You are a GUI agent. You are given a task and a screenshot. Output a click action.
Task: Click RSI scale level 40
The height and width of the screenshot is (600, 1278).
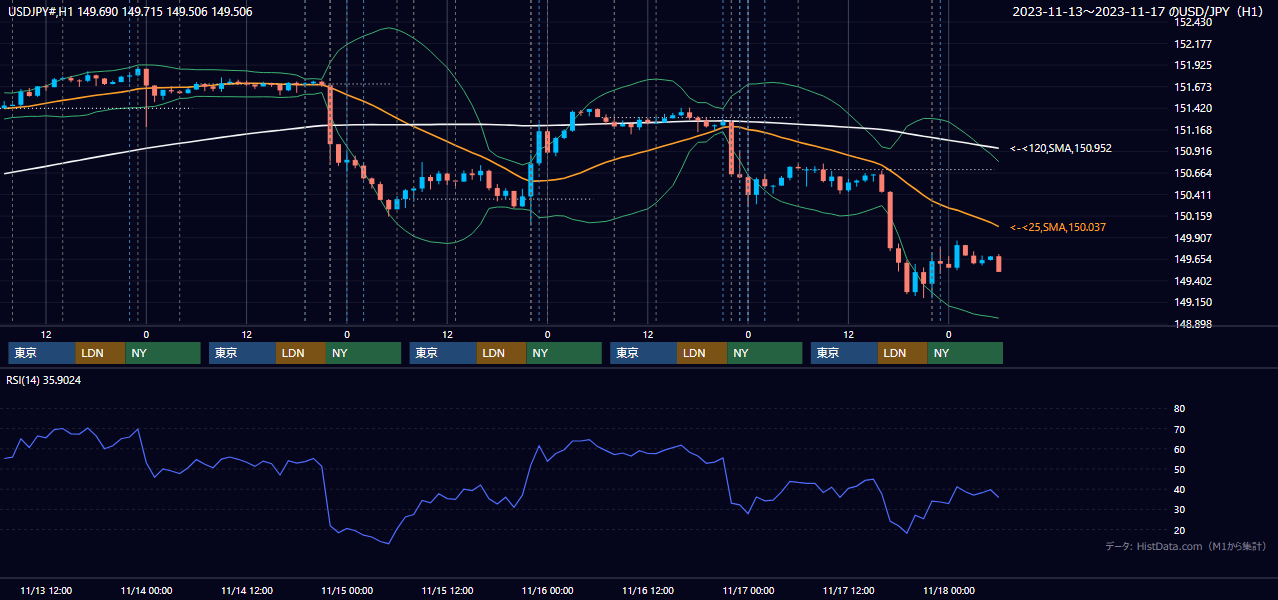click(1179, 489)
